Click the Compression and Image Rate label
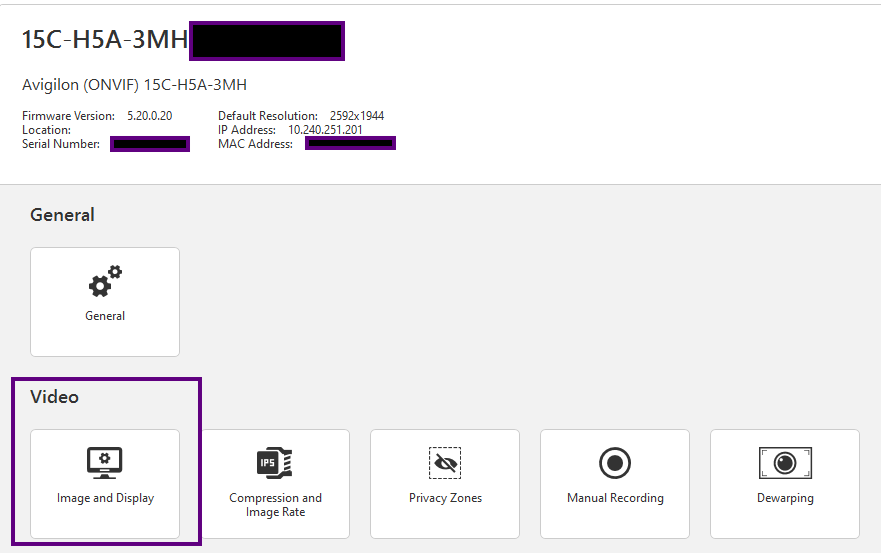The height and width of the screenshot is (553, 881). pyautogui.click(x=275, y=505)
